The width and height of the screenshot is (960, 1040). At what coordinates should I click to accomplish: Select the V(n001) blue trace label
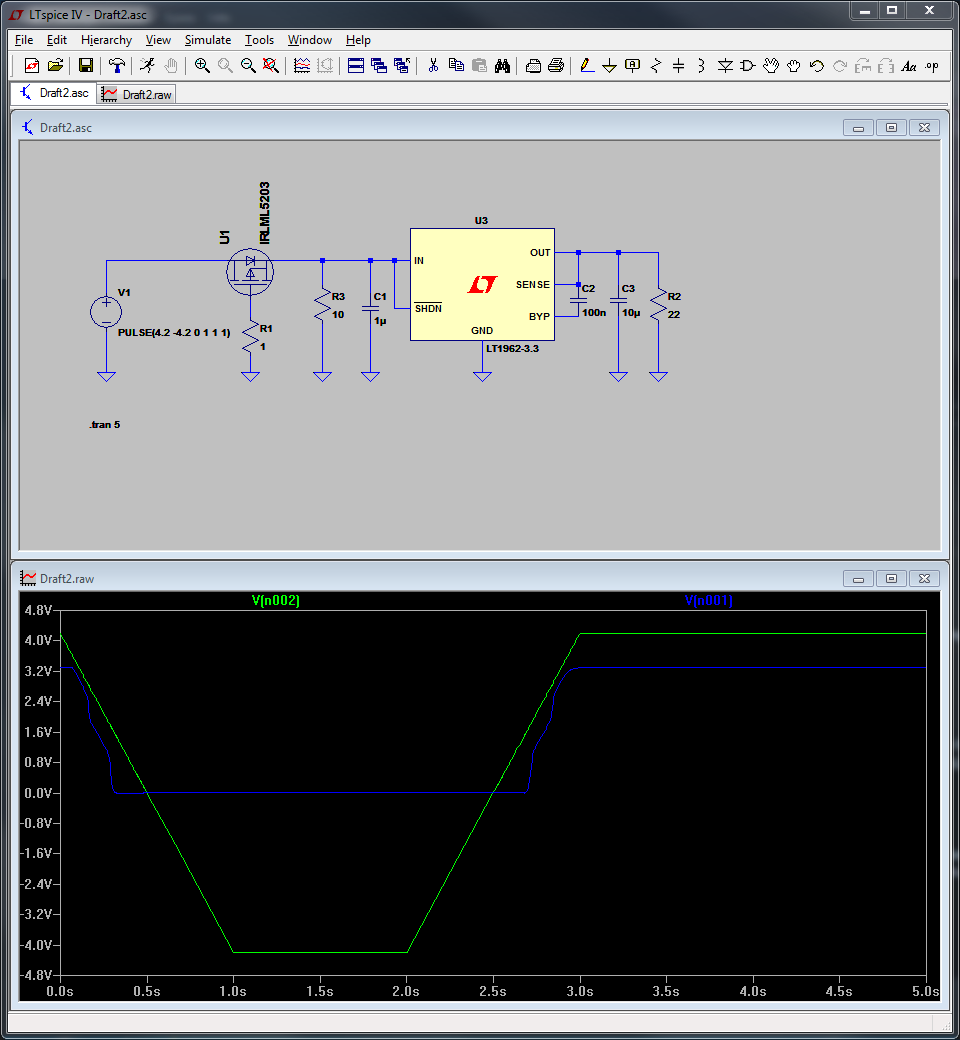(709, 600)
